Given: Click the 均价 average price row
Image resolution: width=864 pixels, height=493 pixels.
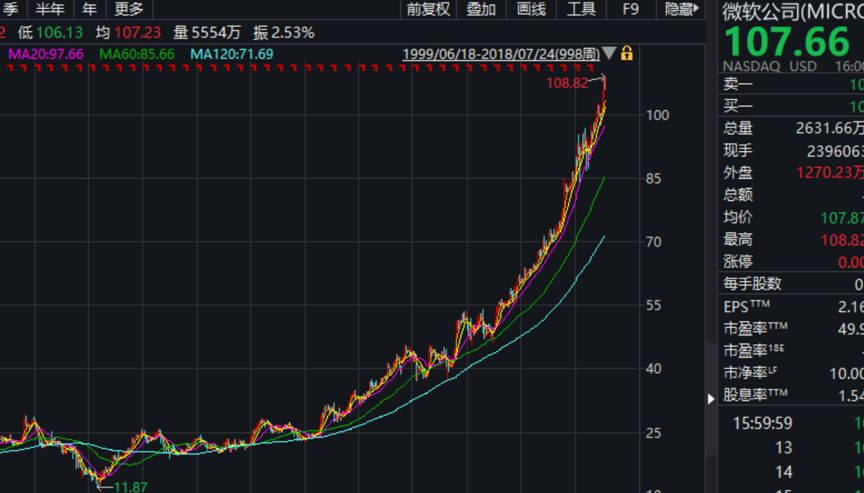Looking at the screenshot, I should click(x=793, y=217).
